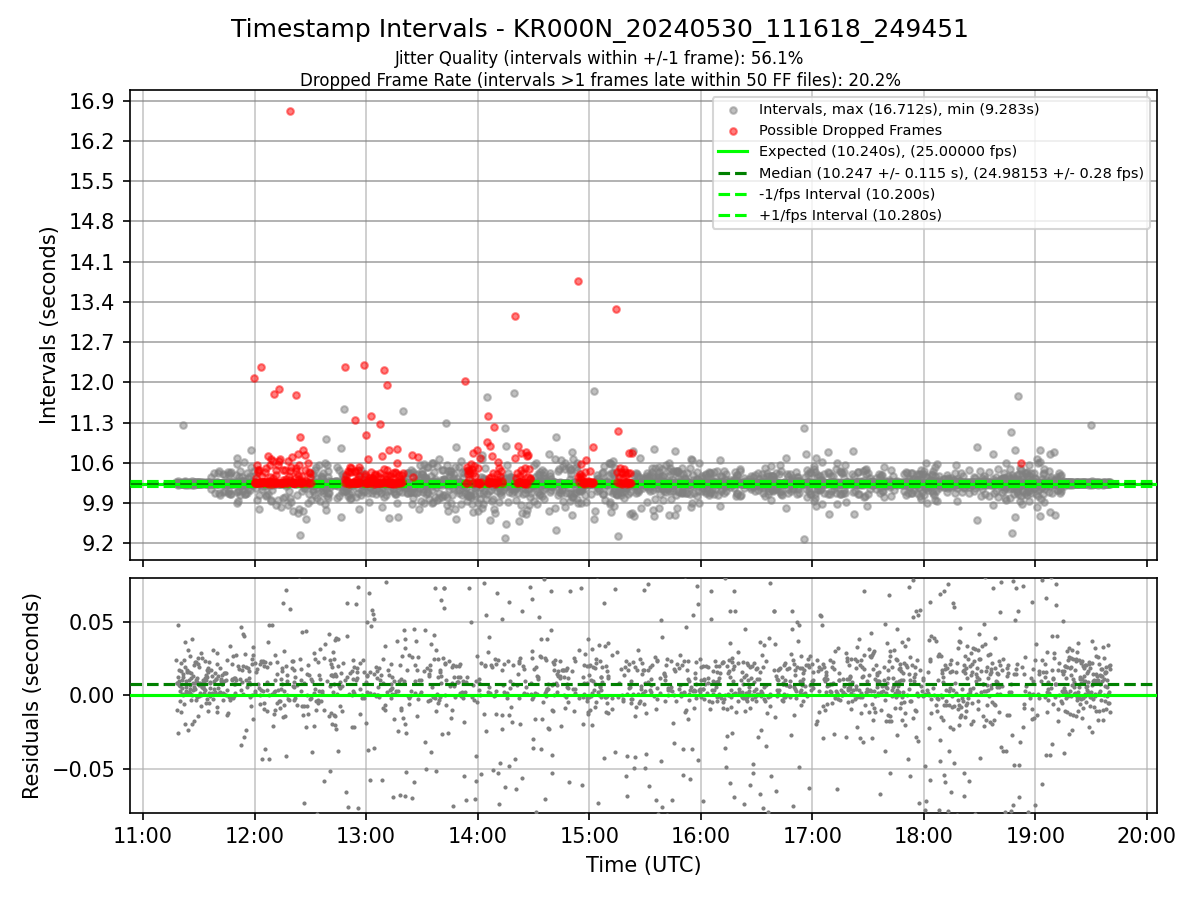The width and height of the screenshot is (1200, 900).
Task: Click the red outlier point near 13.3 seconds at 15:15
Action: click(616, 309)
